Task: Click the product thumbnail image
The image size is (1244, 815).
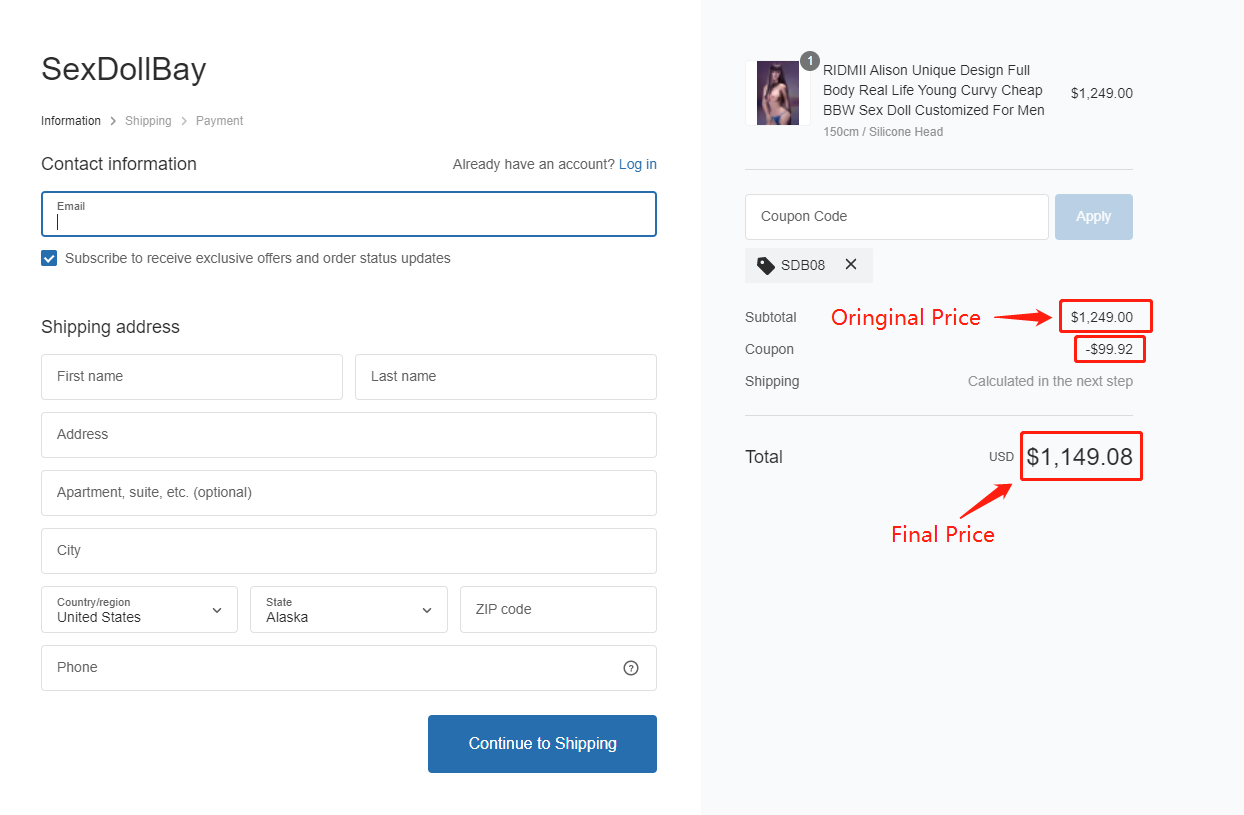Action: pos(777,93)
